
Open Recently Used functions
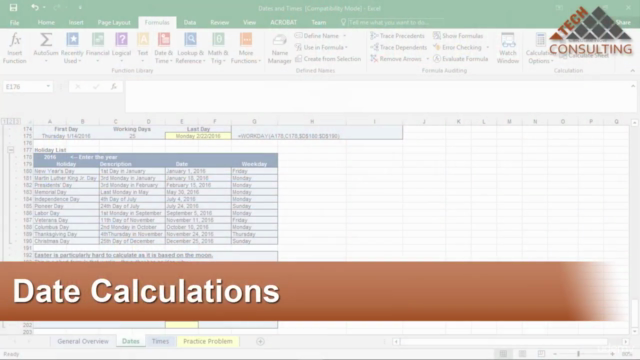pos(72,48)
